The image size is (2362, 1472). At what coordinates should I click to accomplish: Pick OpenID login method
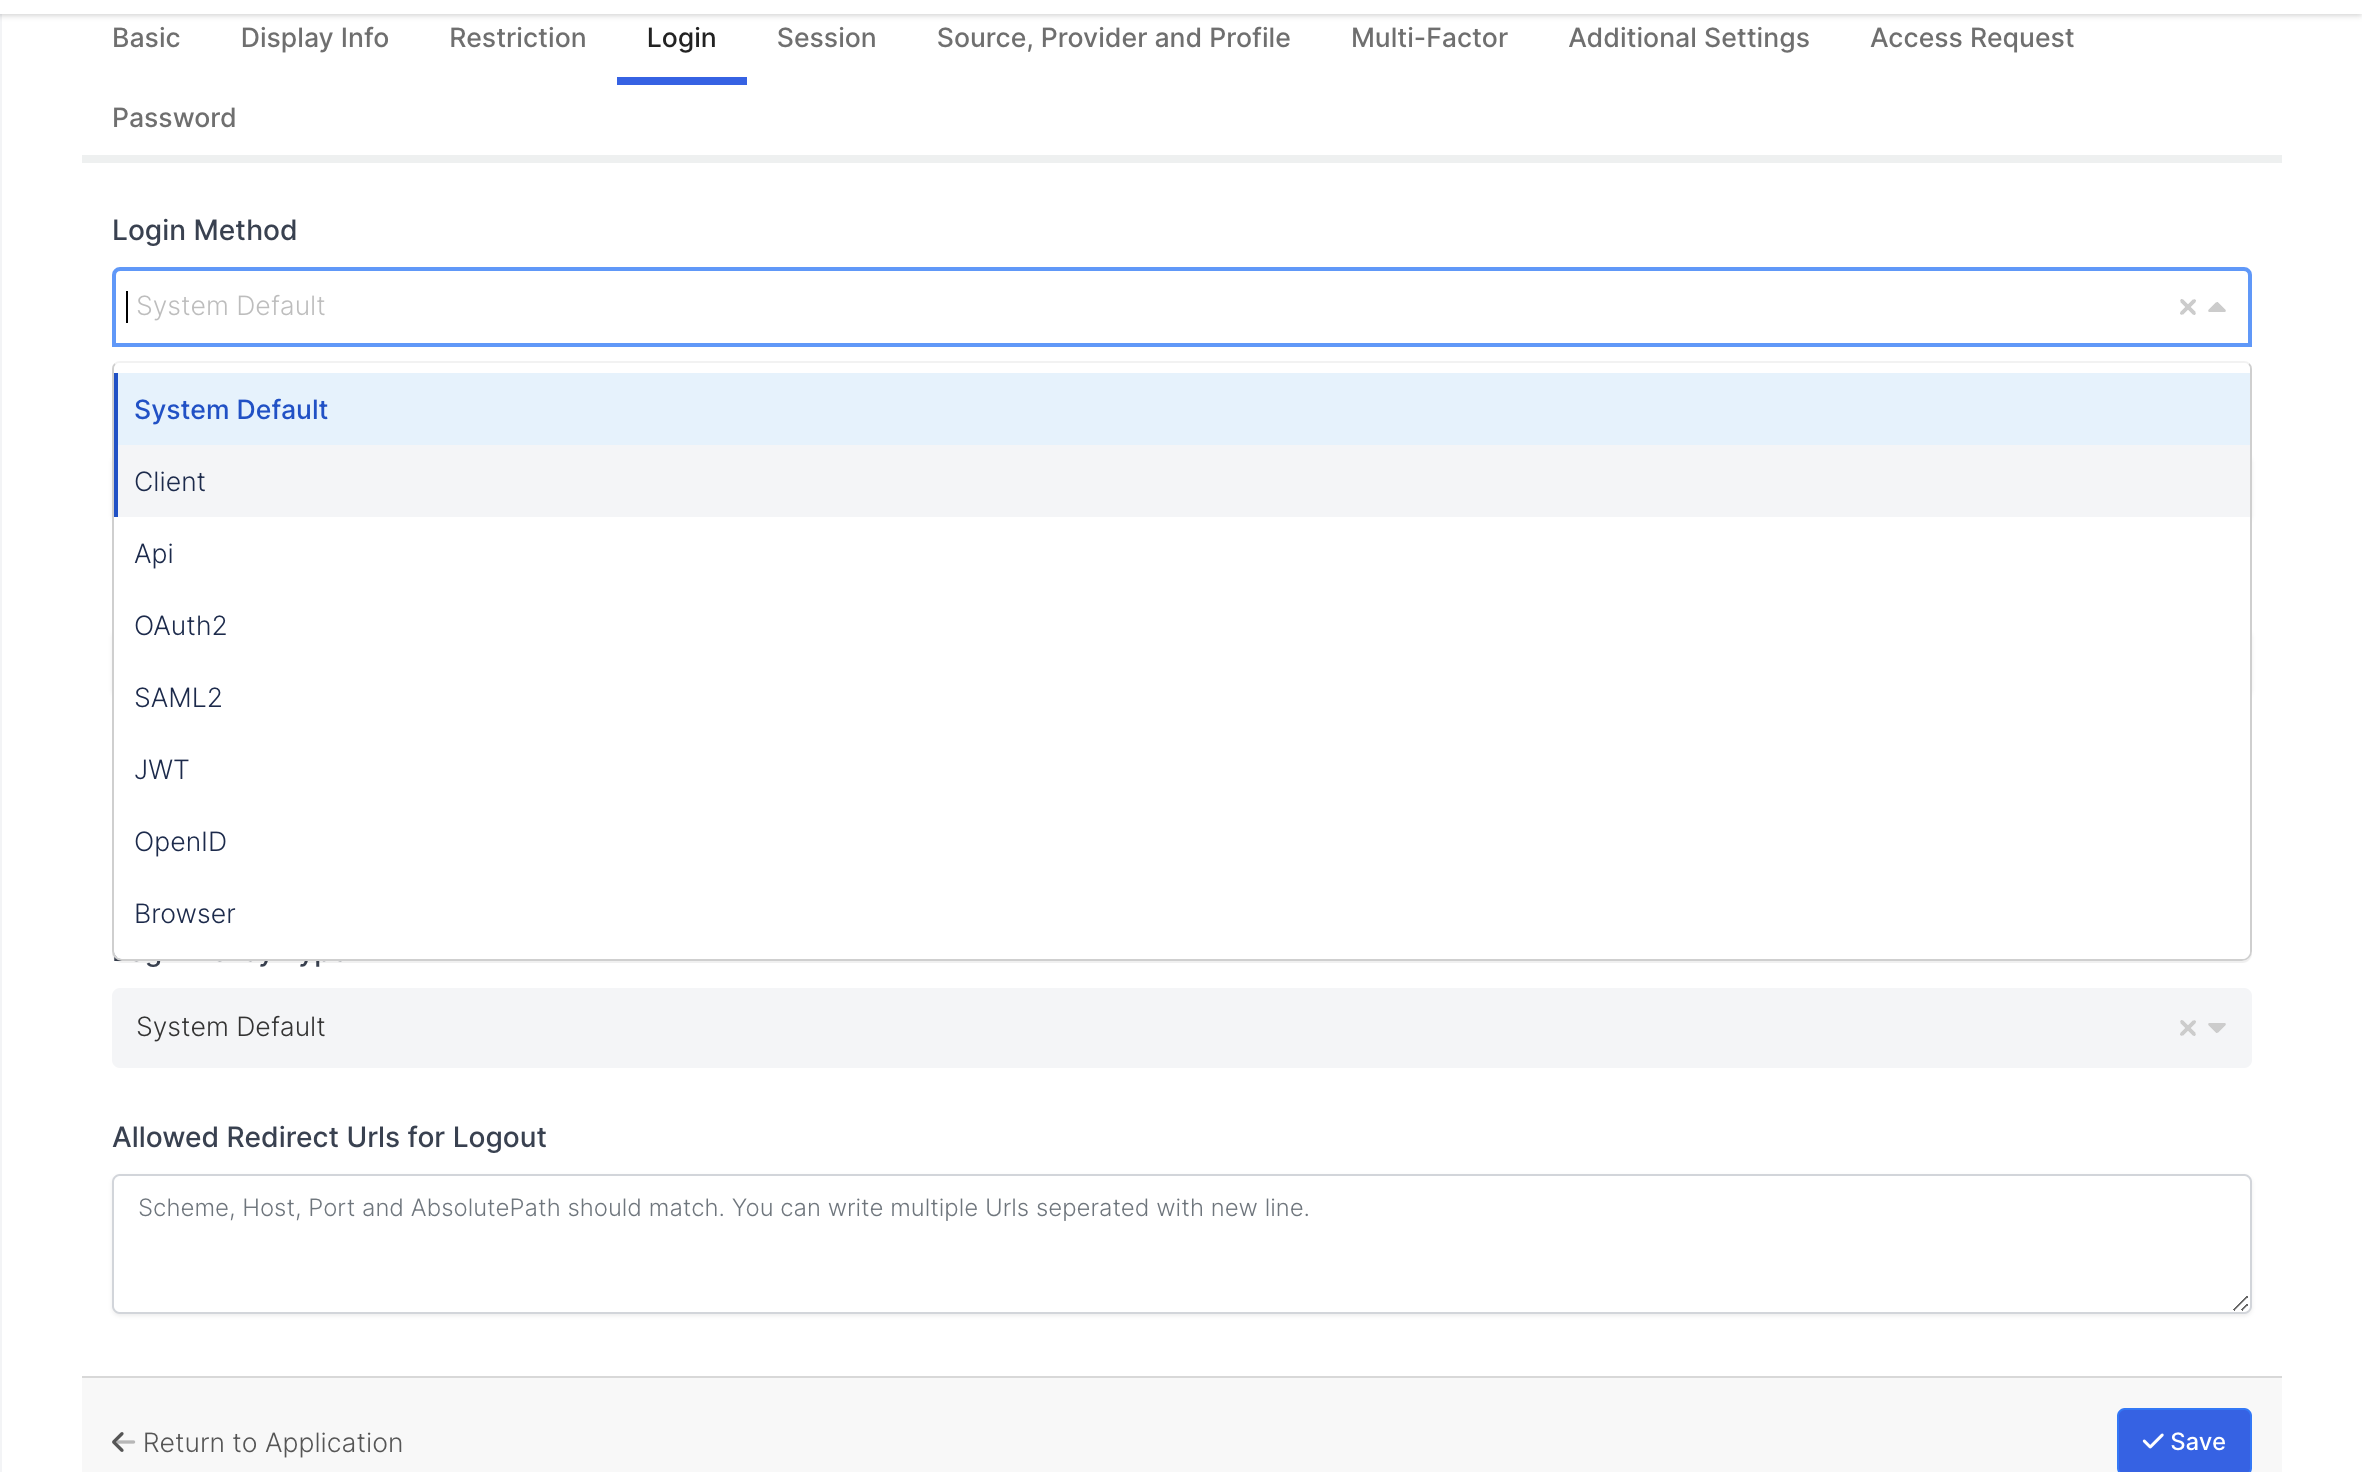[180, 842]
